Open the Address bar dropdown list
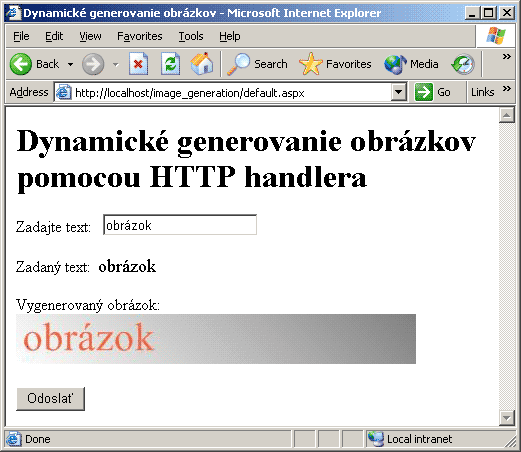 pyautogui.click(x=399, y=92)
